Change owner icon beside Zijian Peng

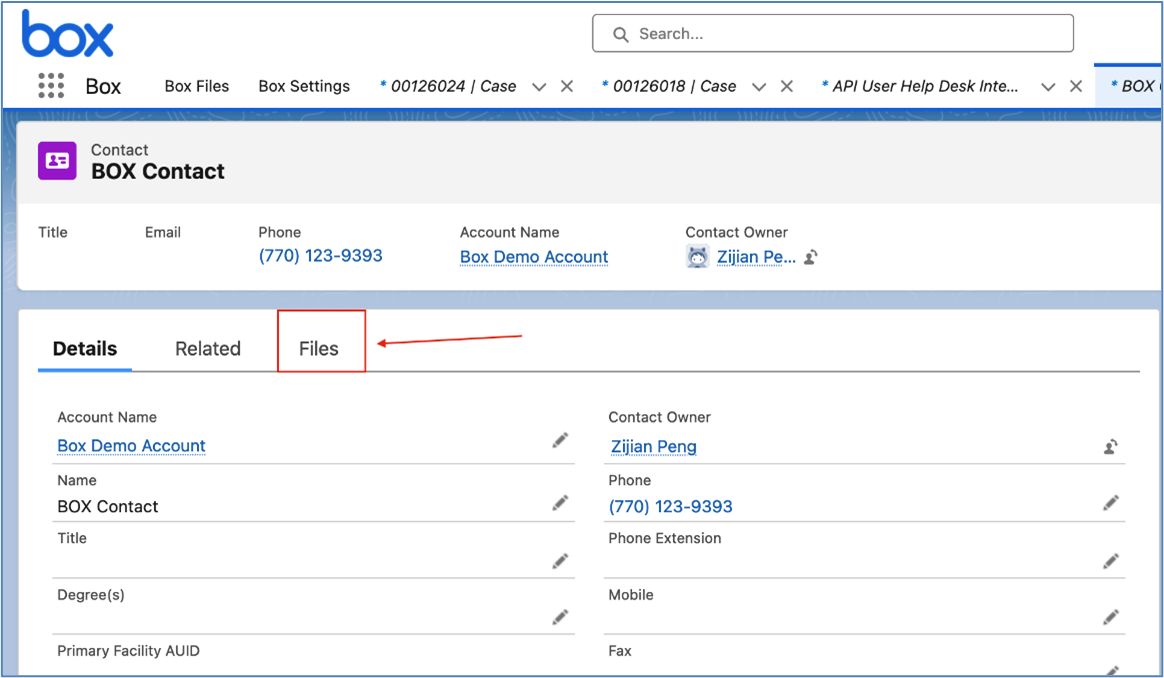1111,447
